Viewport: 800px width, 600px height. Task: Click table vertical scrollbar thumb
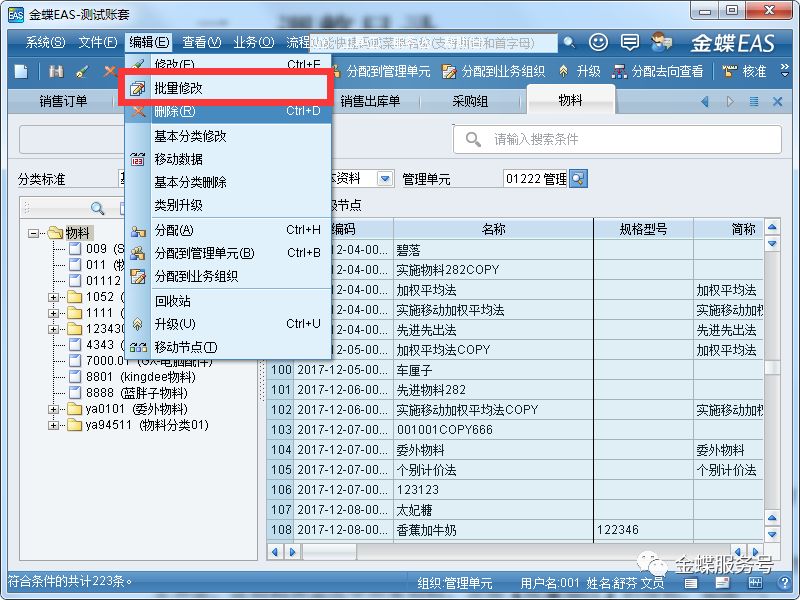point(772,367)
